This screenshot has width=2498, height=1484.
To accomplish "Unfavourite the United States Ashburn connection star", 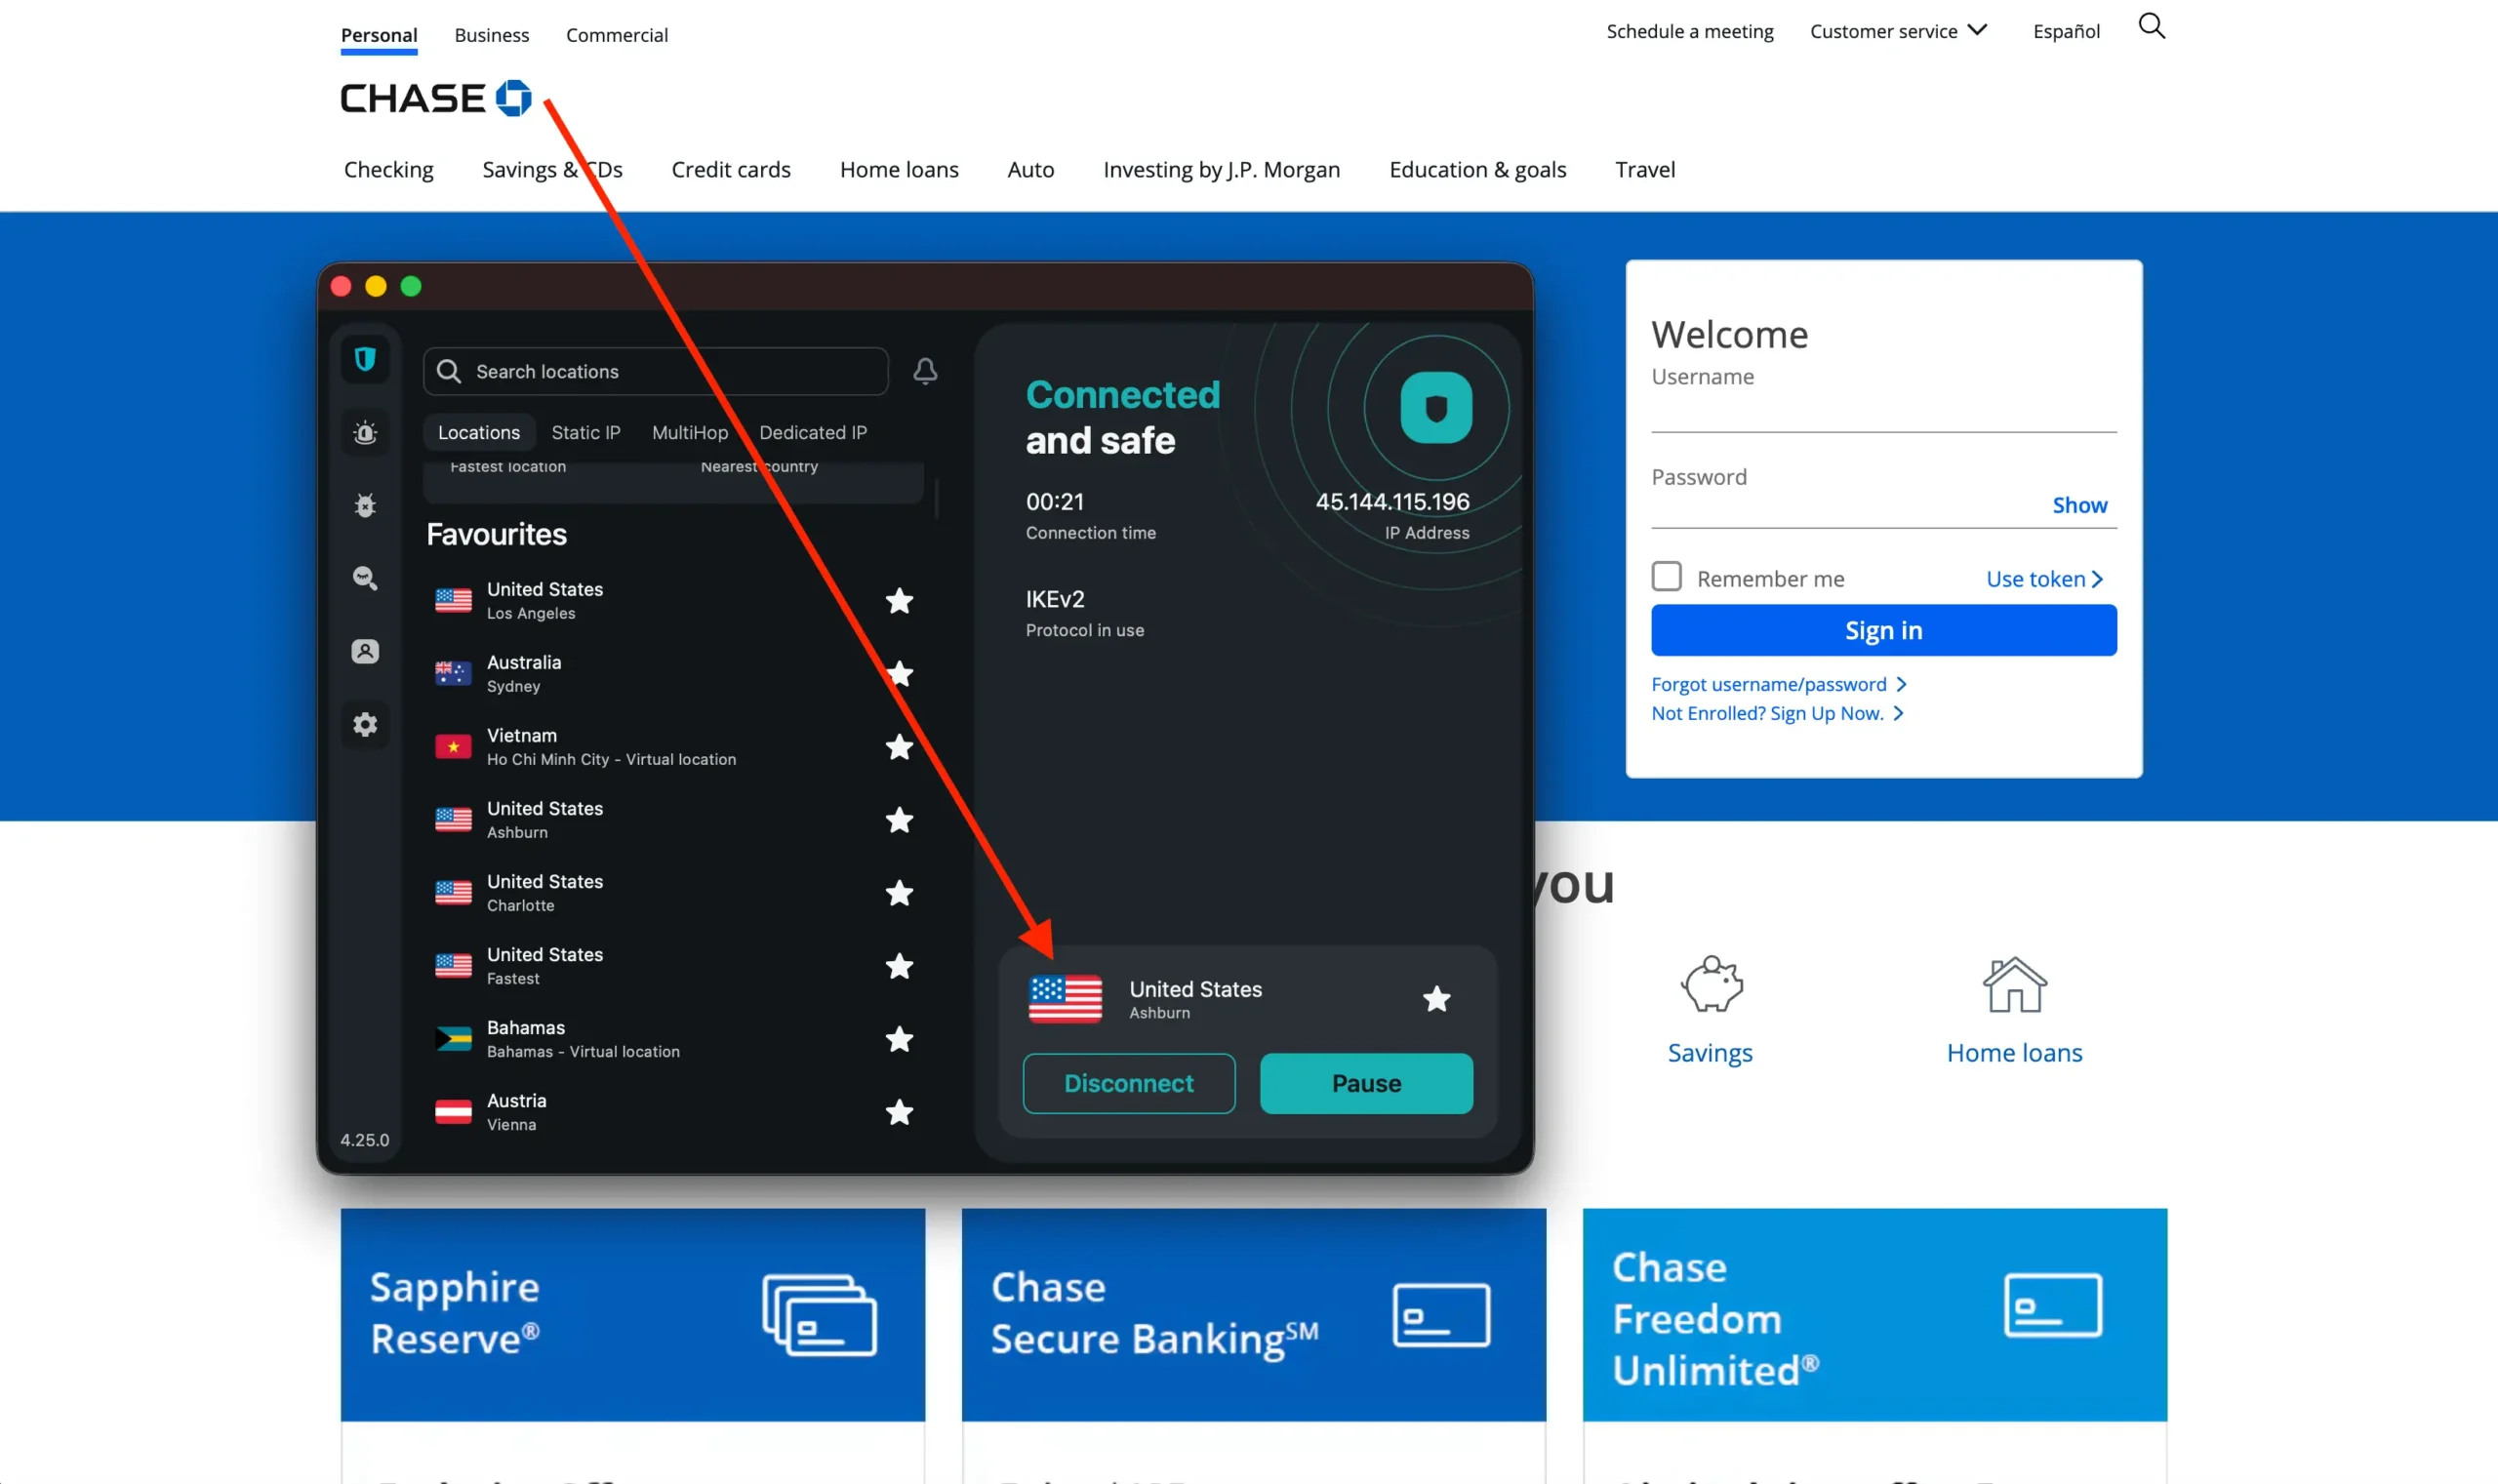I will pyautogui.click(x=1437, y=999).
